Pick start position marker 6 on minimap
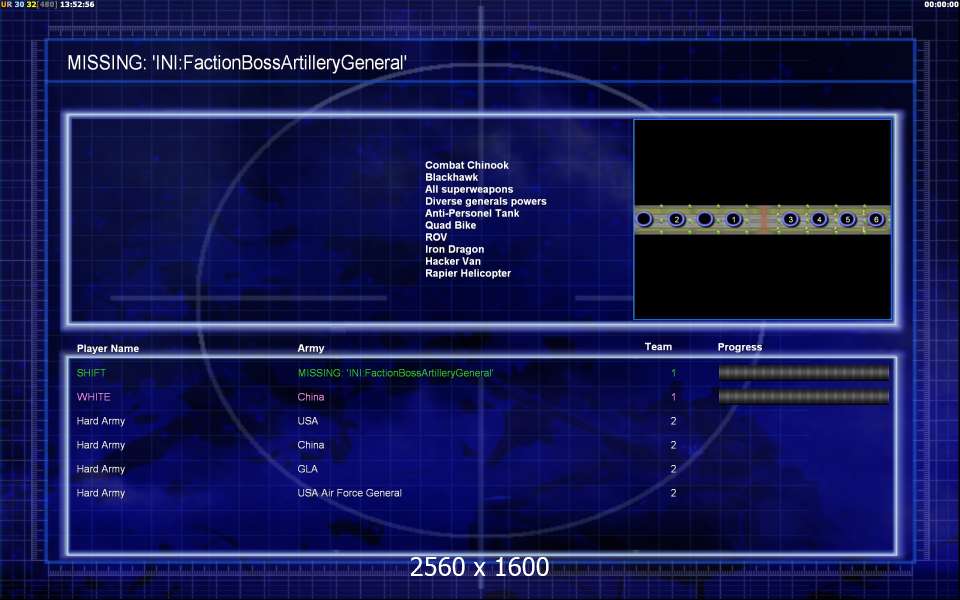Viewport: 960px width, 600px height. pyautogui.click(x=876, y=219)
